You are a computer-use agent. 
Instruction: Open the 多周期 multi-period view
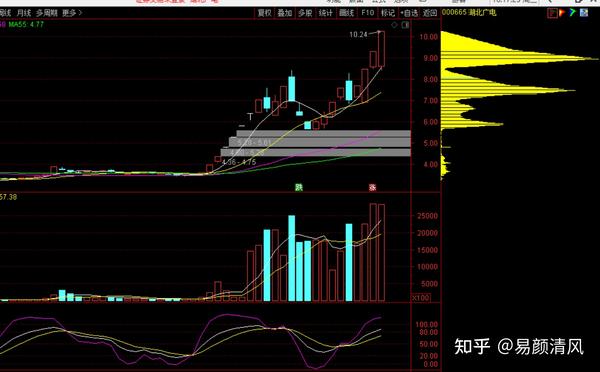(47, 13)
